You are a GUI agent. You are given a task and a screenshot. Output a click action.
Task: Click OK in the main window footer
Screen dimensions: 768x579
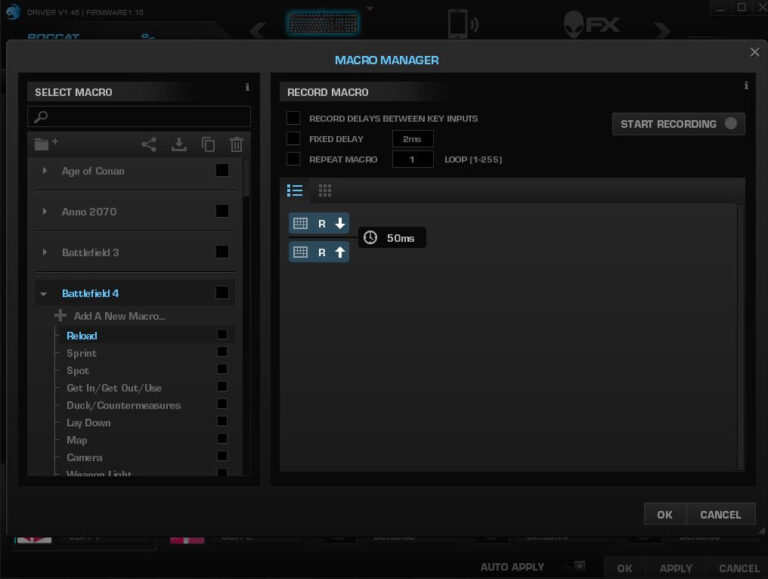coord(624,568)
